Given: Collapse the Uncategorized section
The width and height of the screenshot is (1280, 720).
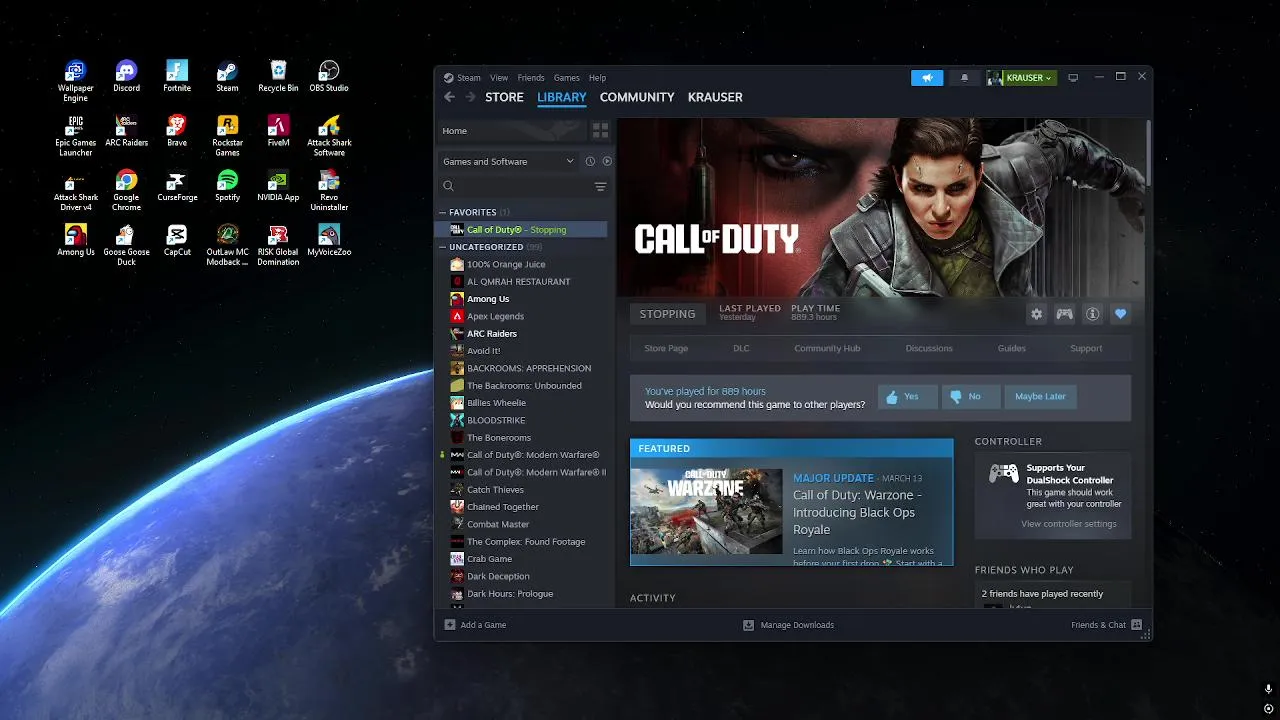Looking at the screenshot, I should pos(443,247).
